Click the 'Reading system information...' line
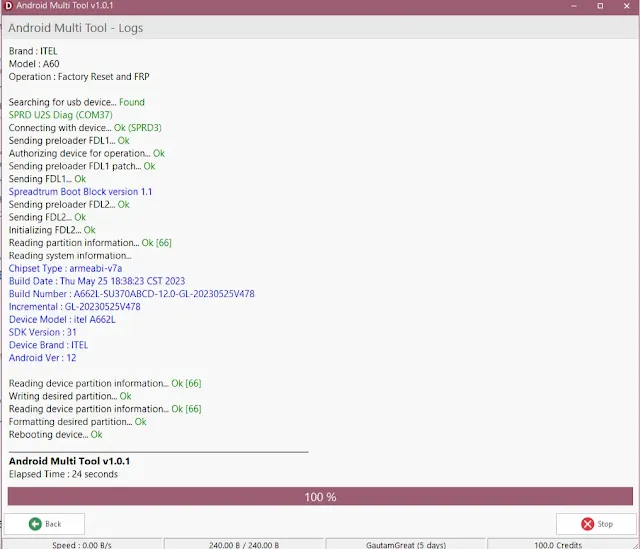 [70, 256]
